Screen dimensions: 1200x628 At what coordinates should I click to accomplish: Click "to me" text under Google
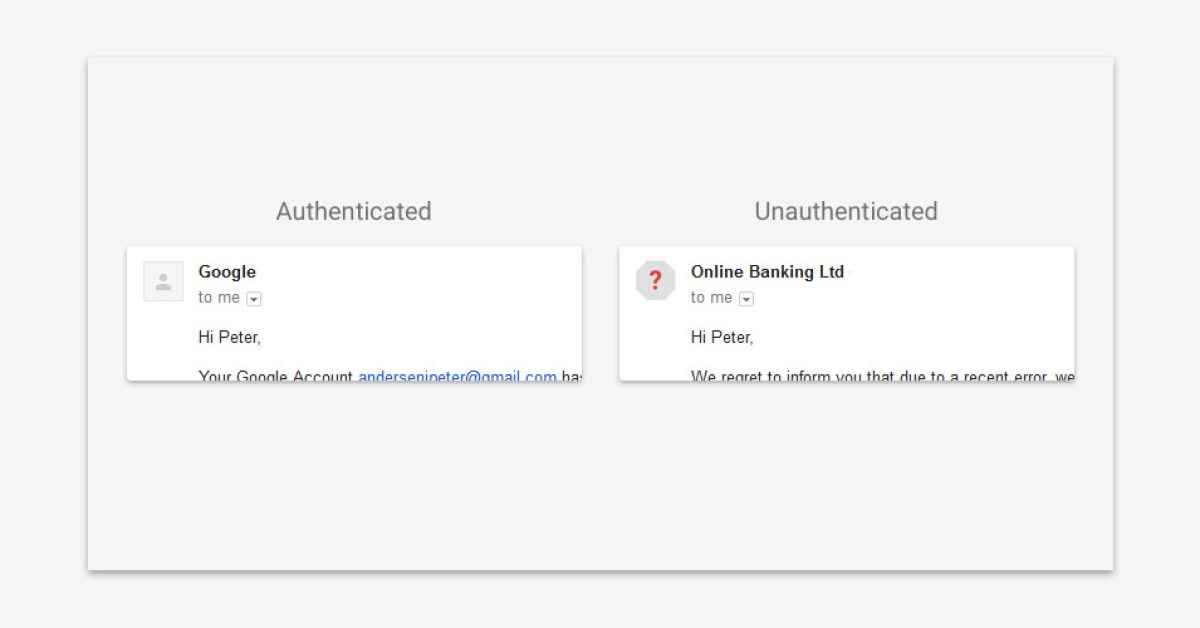tap(219, 298)
